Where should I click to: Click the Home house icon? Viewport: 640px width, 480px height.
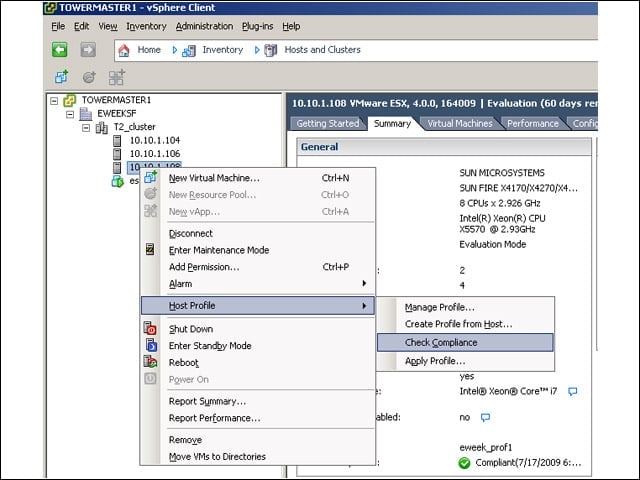[x=124, y=50]
